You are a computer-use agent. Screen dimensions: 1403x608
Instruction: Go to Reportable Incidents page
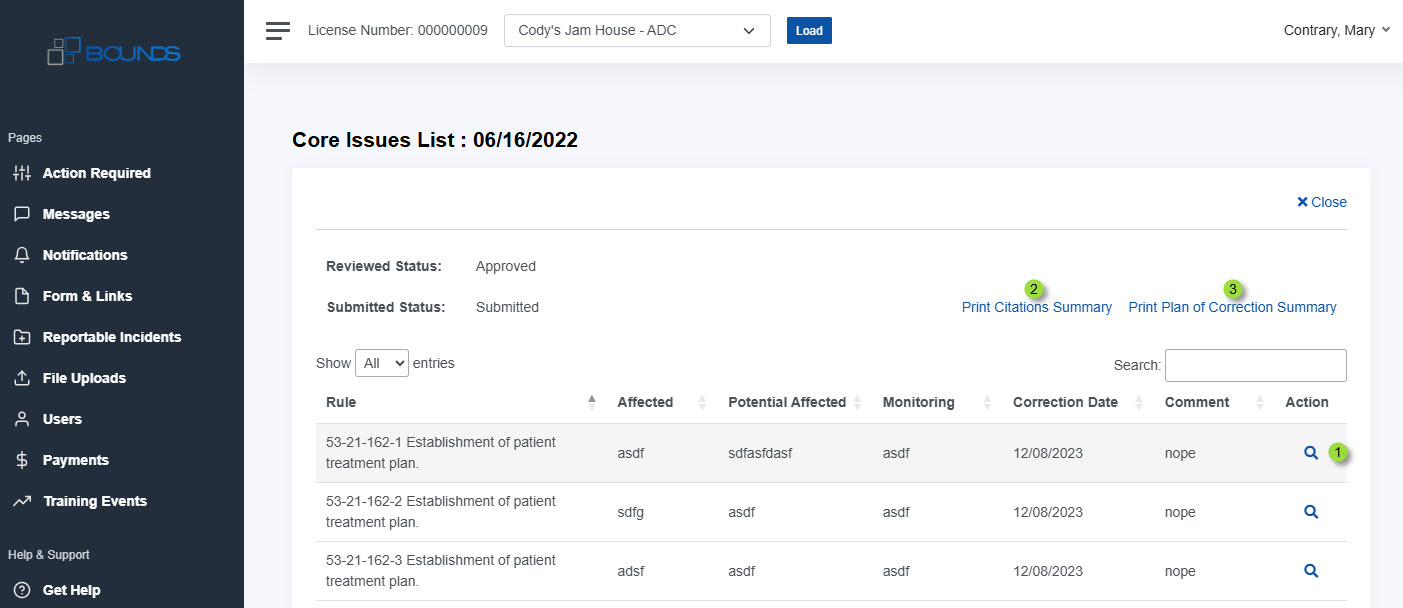(111, 337)
